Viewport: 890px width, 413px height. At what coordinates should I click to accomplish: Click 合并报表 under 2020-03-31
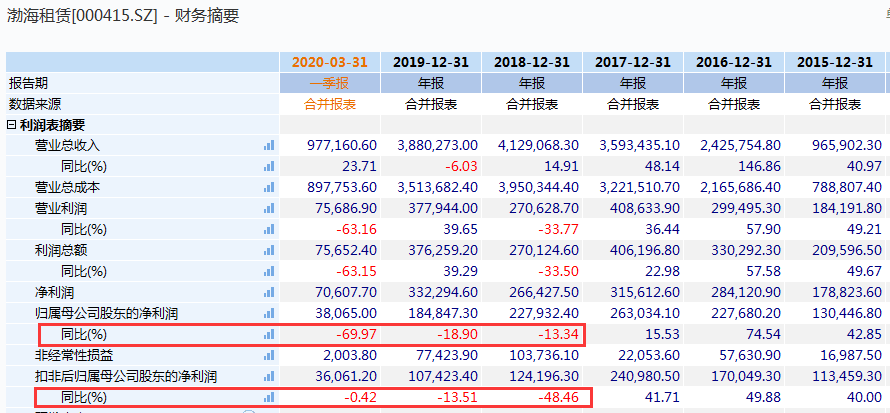(x=330, y=104)
